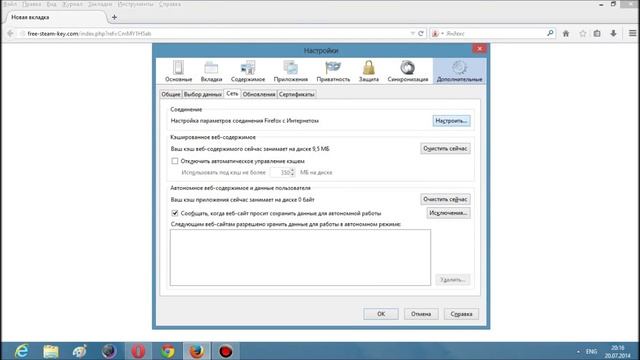The width and height of the screenshot is (640, 360).
Task: Open Chrome from the taskbar
Action: coord(167,351)
